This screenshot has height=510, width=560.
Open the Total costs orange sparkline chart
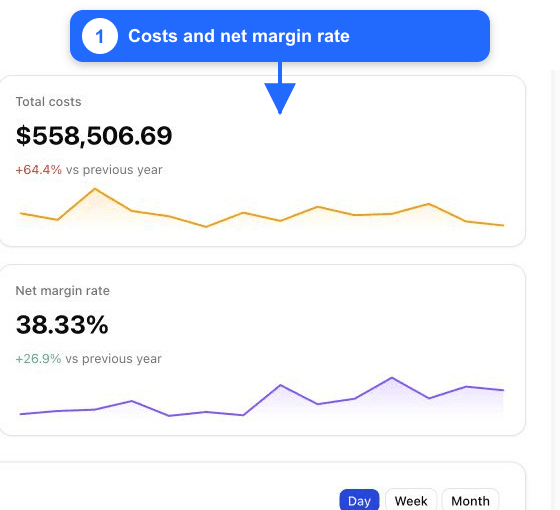tap(262, 208)
